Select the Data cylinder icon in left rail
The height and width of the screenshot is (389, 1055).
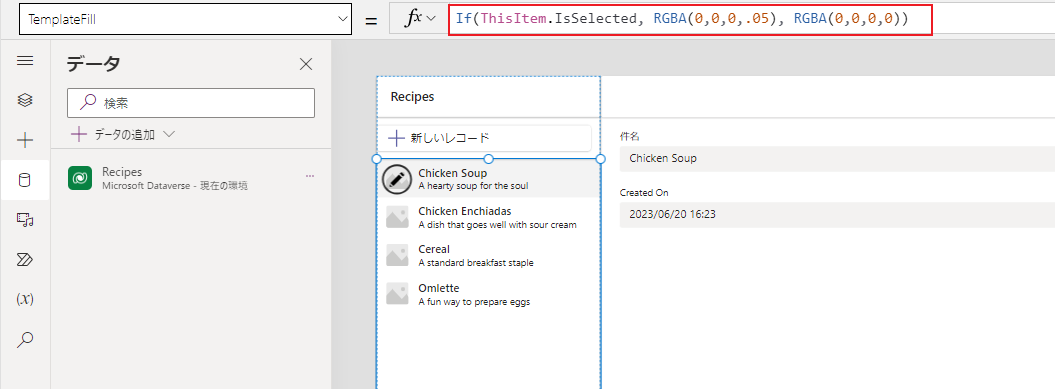[x=25, y=180]
